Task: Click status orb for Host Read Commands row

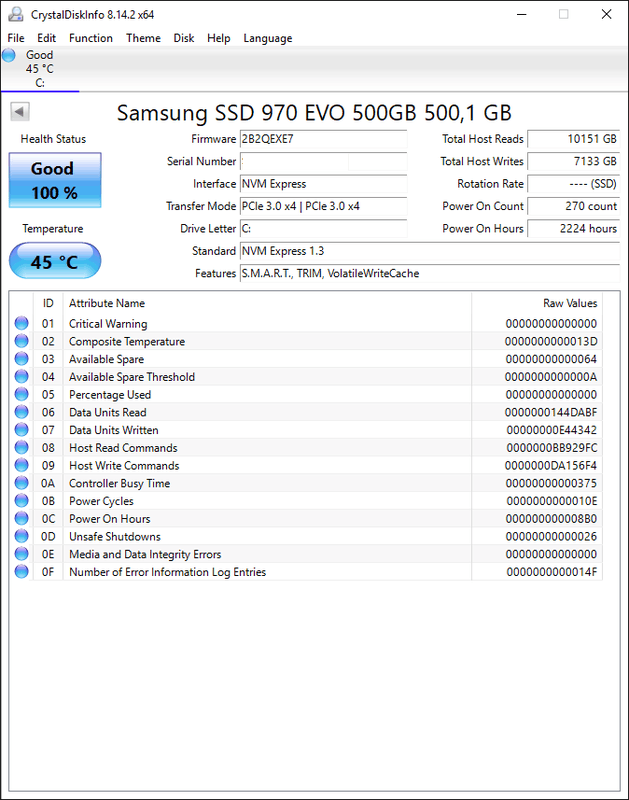Action: (21, 447)
